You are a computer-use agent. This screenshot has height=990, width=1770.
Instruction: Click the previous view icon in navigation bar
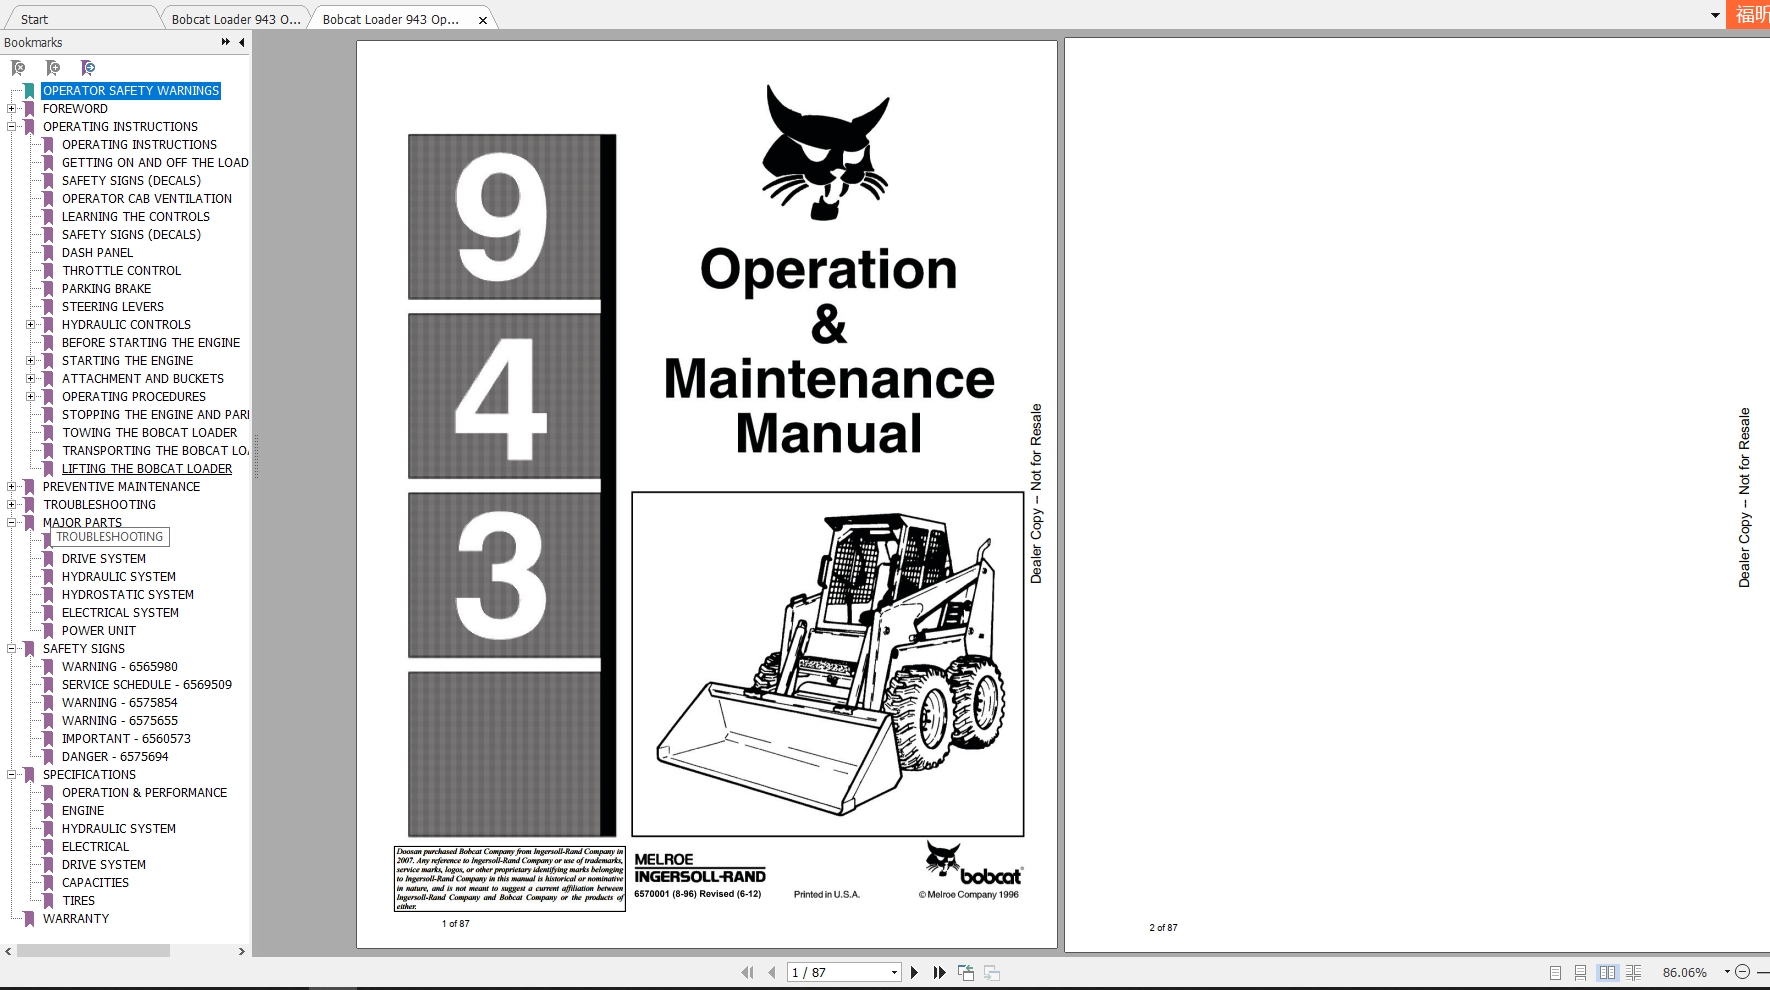coord(966,971)
